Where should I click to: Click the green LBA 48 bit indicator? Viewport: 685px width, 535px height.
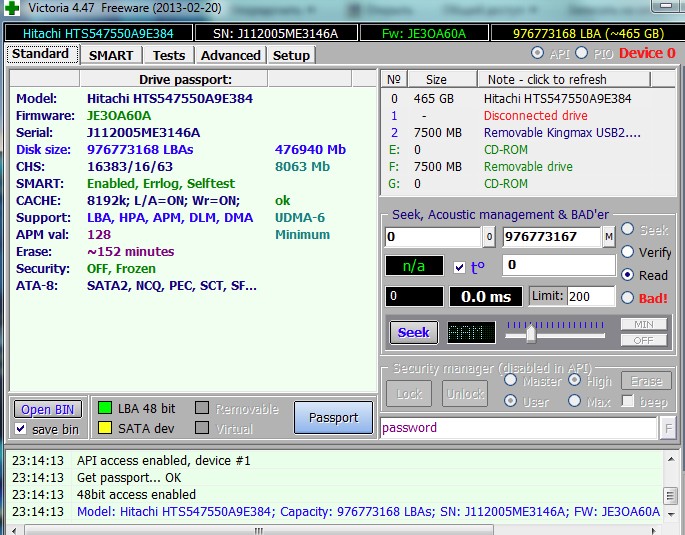pos(104,408)
